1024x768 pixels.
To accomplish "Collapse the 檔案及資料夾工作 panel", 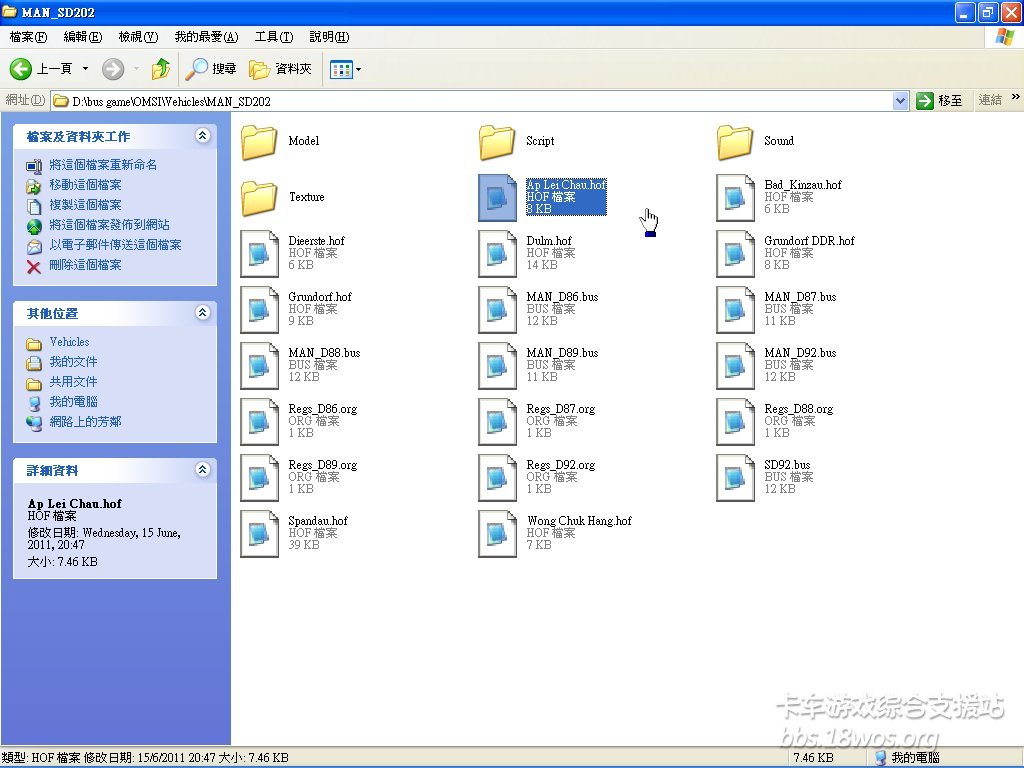I will coord(203,136).
